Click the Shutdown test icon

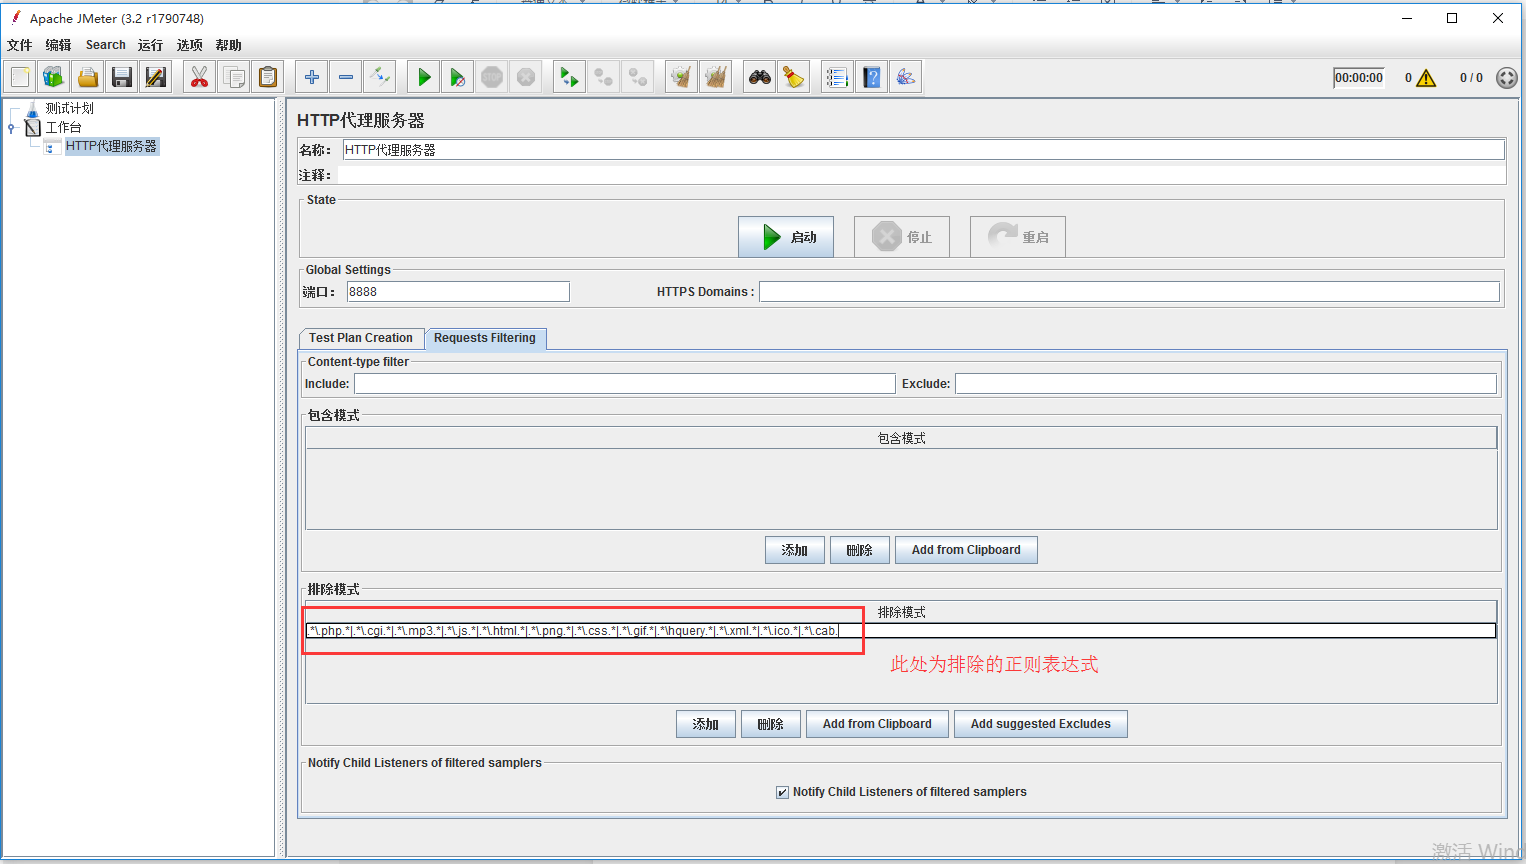pos(526,77)
